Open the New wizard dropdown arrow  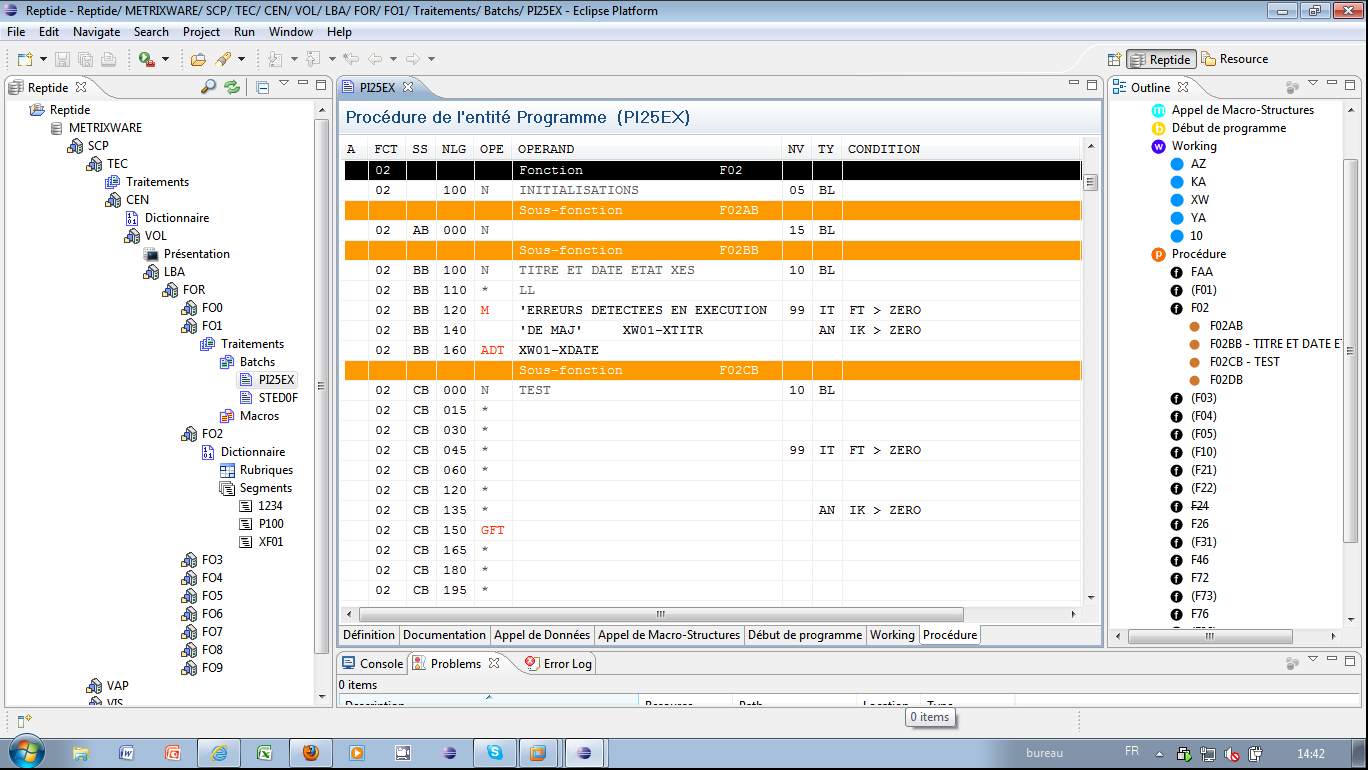click(42, 59)
